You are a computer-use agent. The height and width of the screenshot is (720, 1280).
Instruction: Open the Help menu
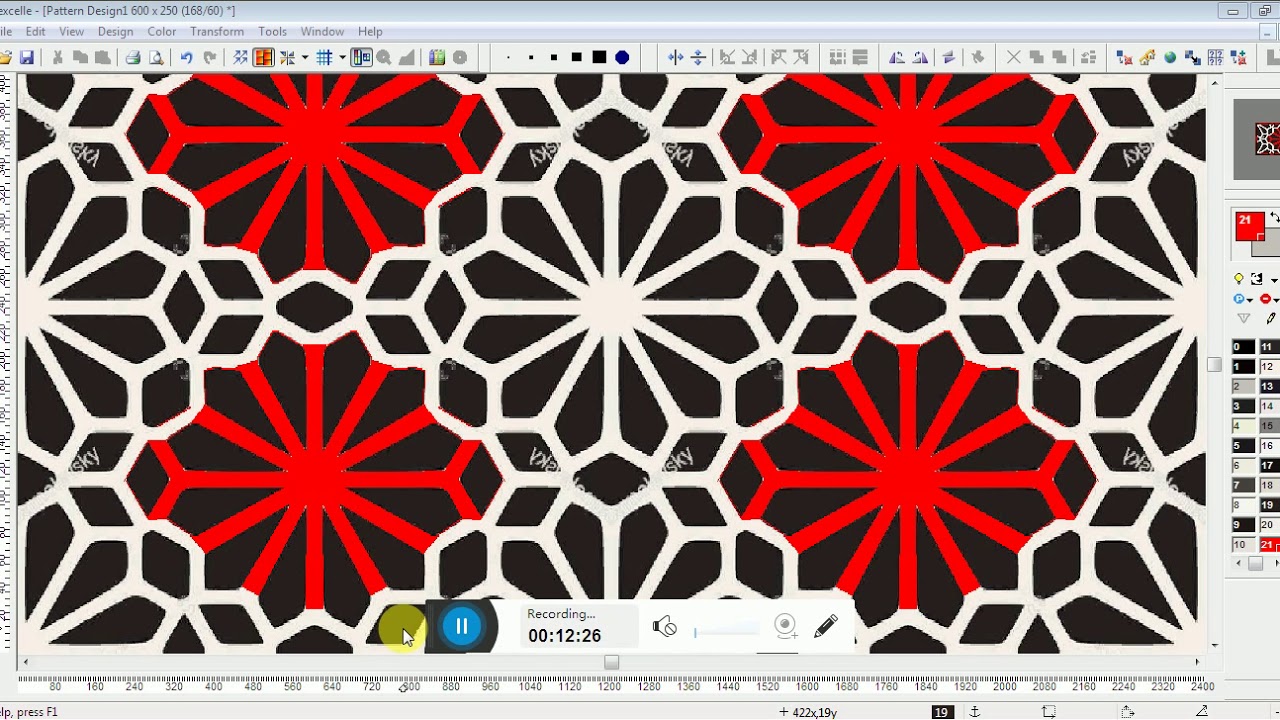[x=370, y=32]
